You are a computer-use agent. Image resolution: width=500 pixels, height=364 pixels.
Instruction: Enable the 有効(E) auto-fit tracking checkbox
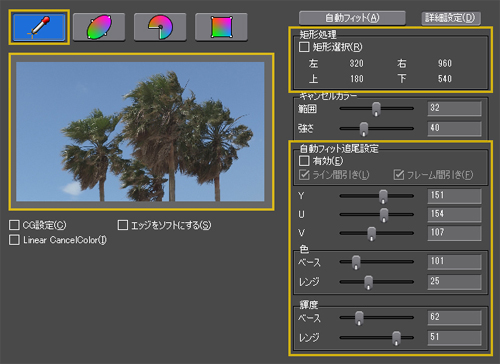[x=304, y=161]
